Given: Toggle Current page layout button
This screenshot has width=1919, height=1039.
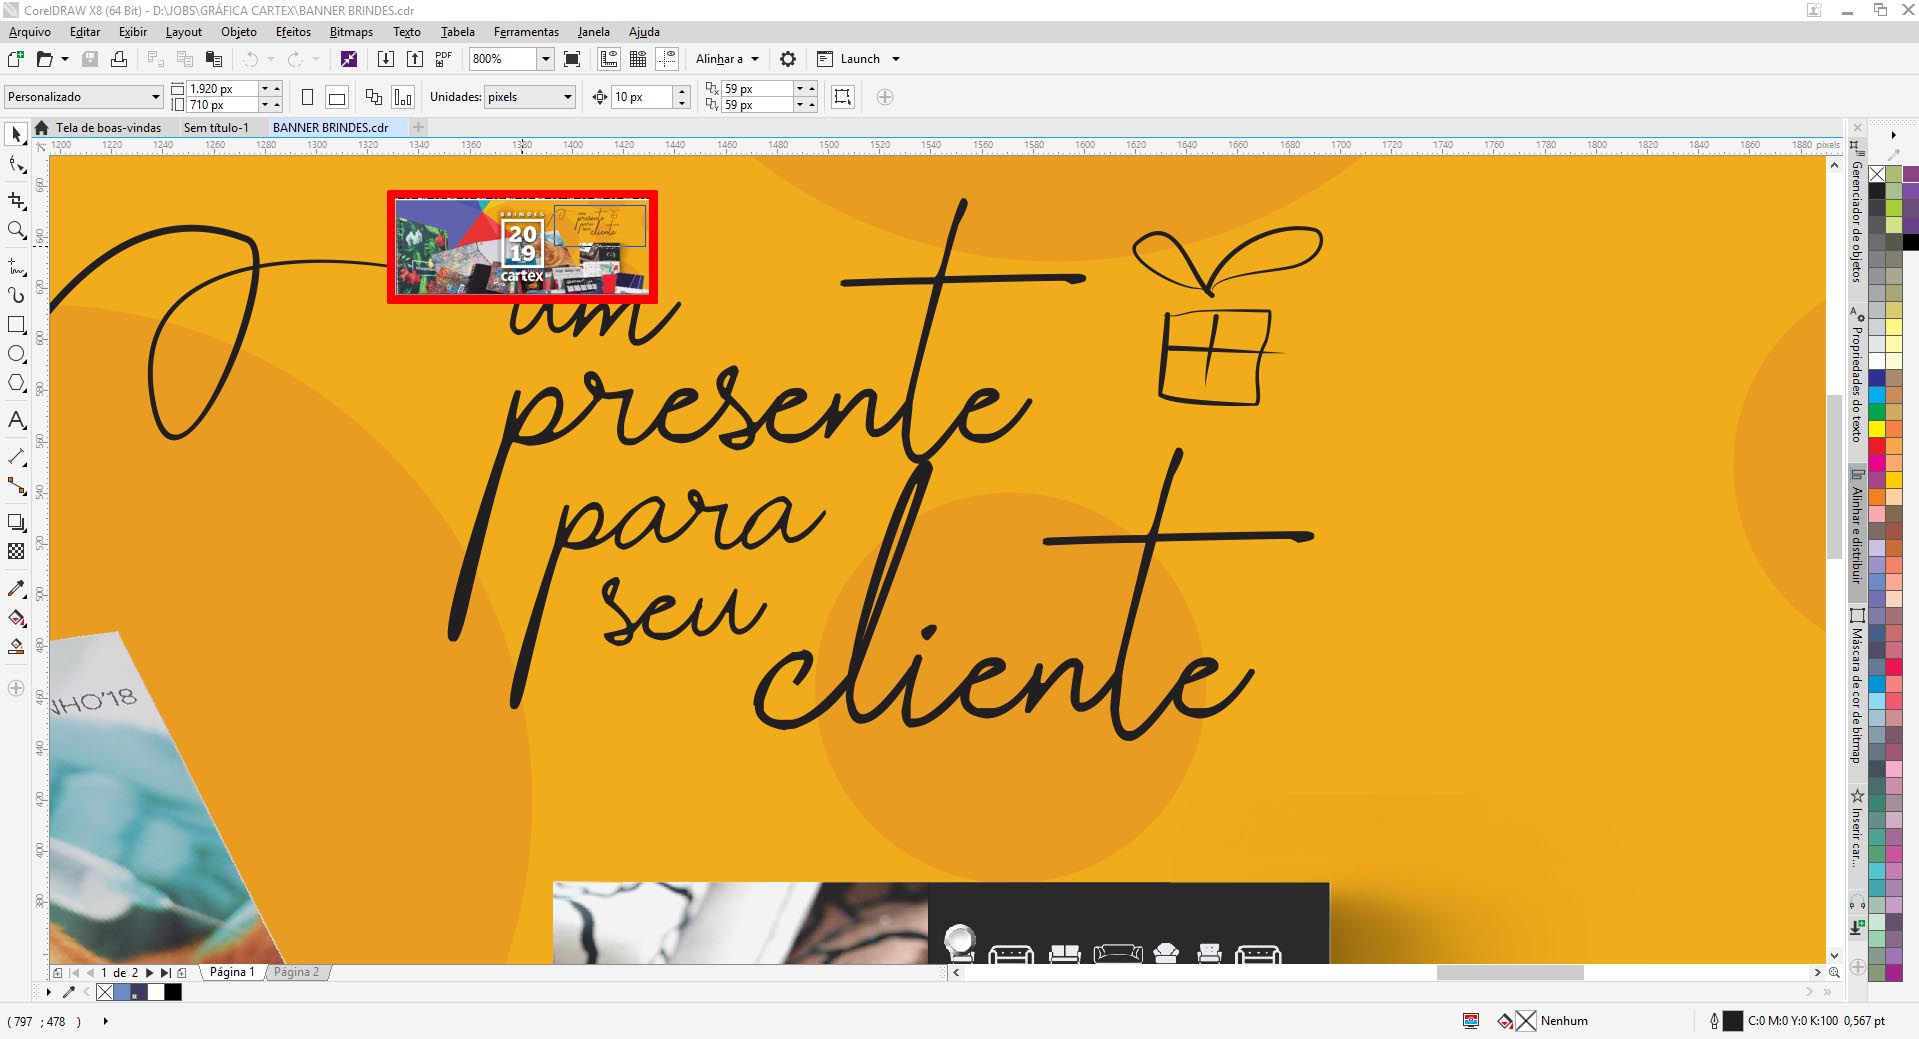Looking at the screenshot, I should coord(402,97).
